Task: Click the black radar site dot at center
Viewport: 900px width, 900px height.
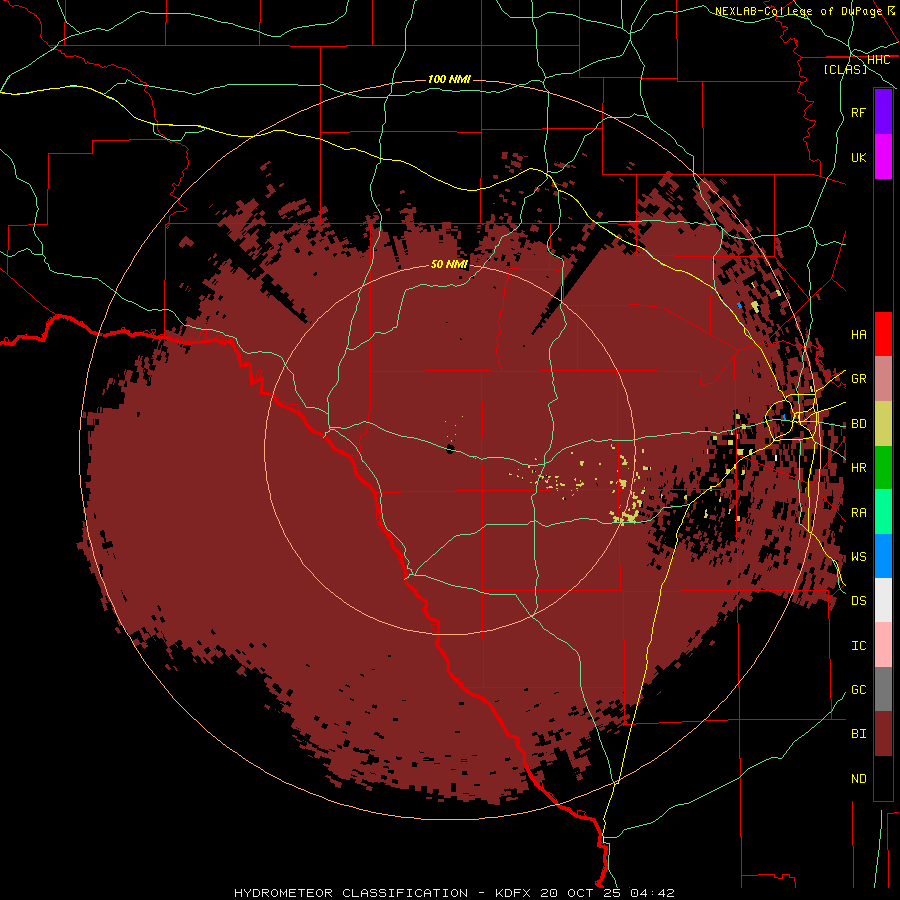Action: pos(451,449)
